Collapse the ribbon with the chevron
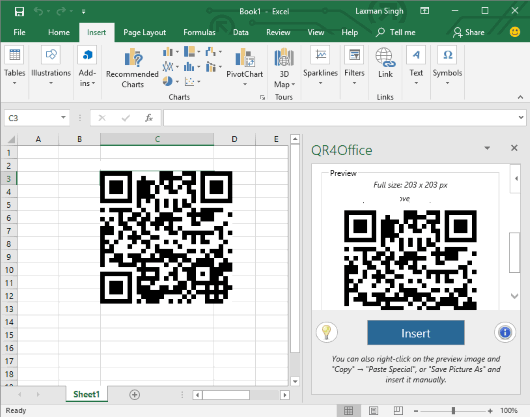Viewport: 530px width, 417px height. tap(520, 97)
